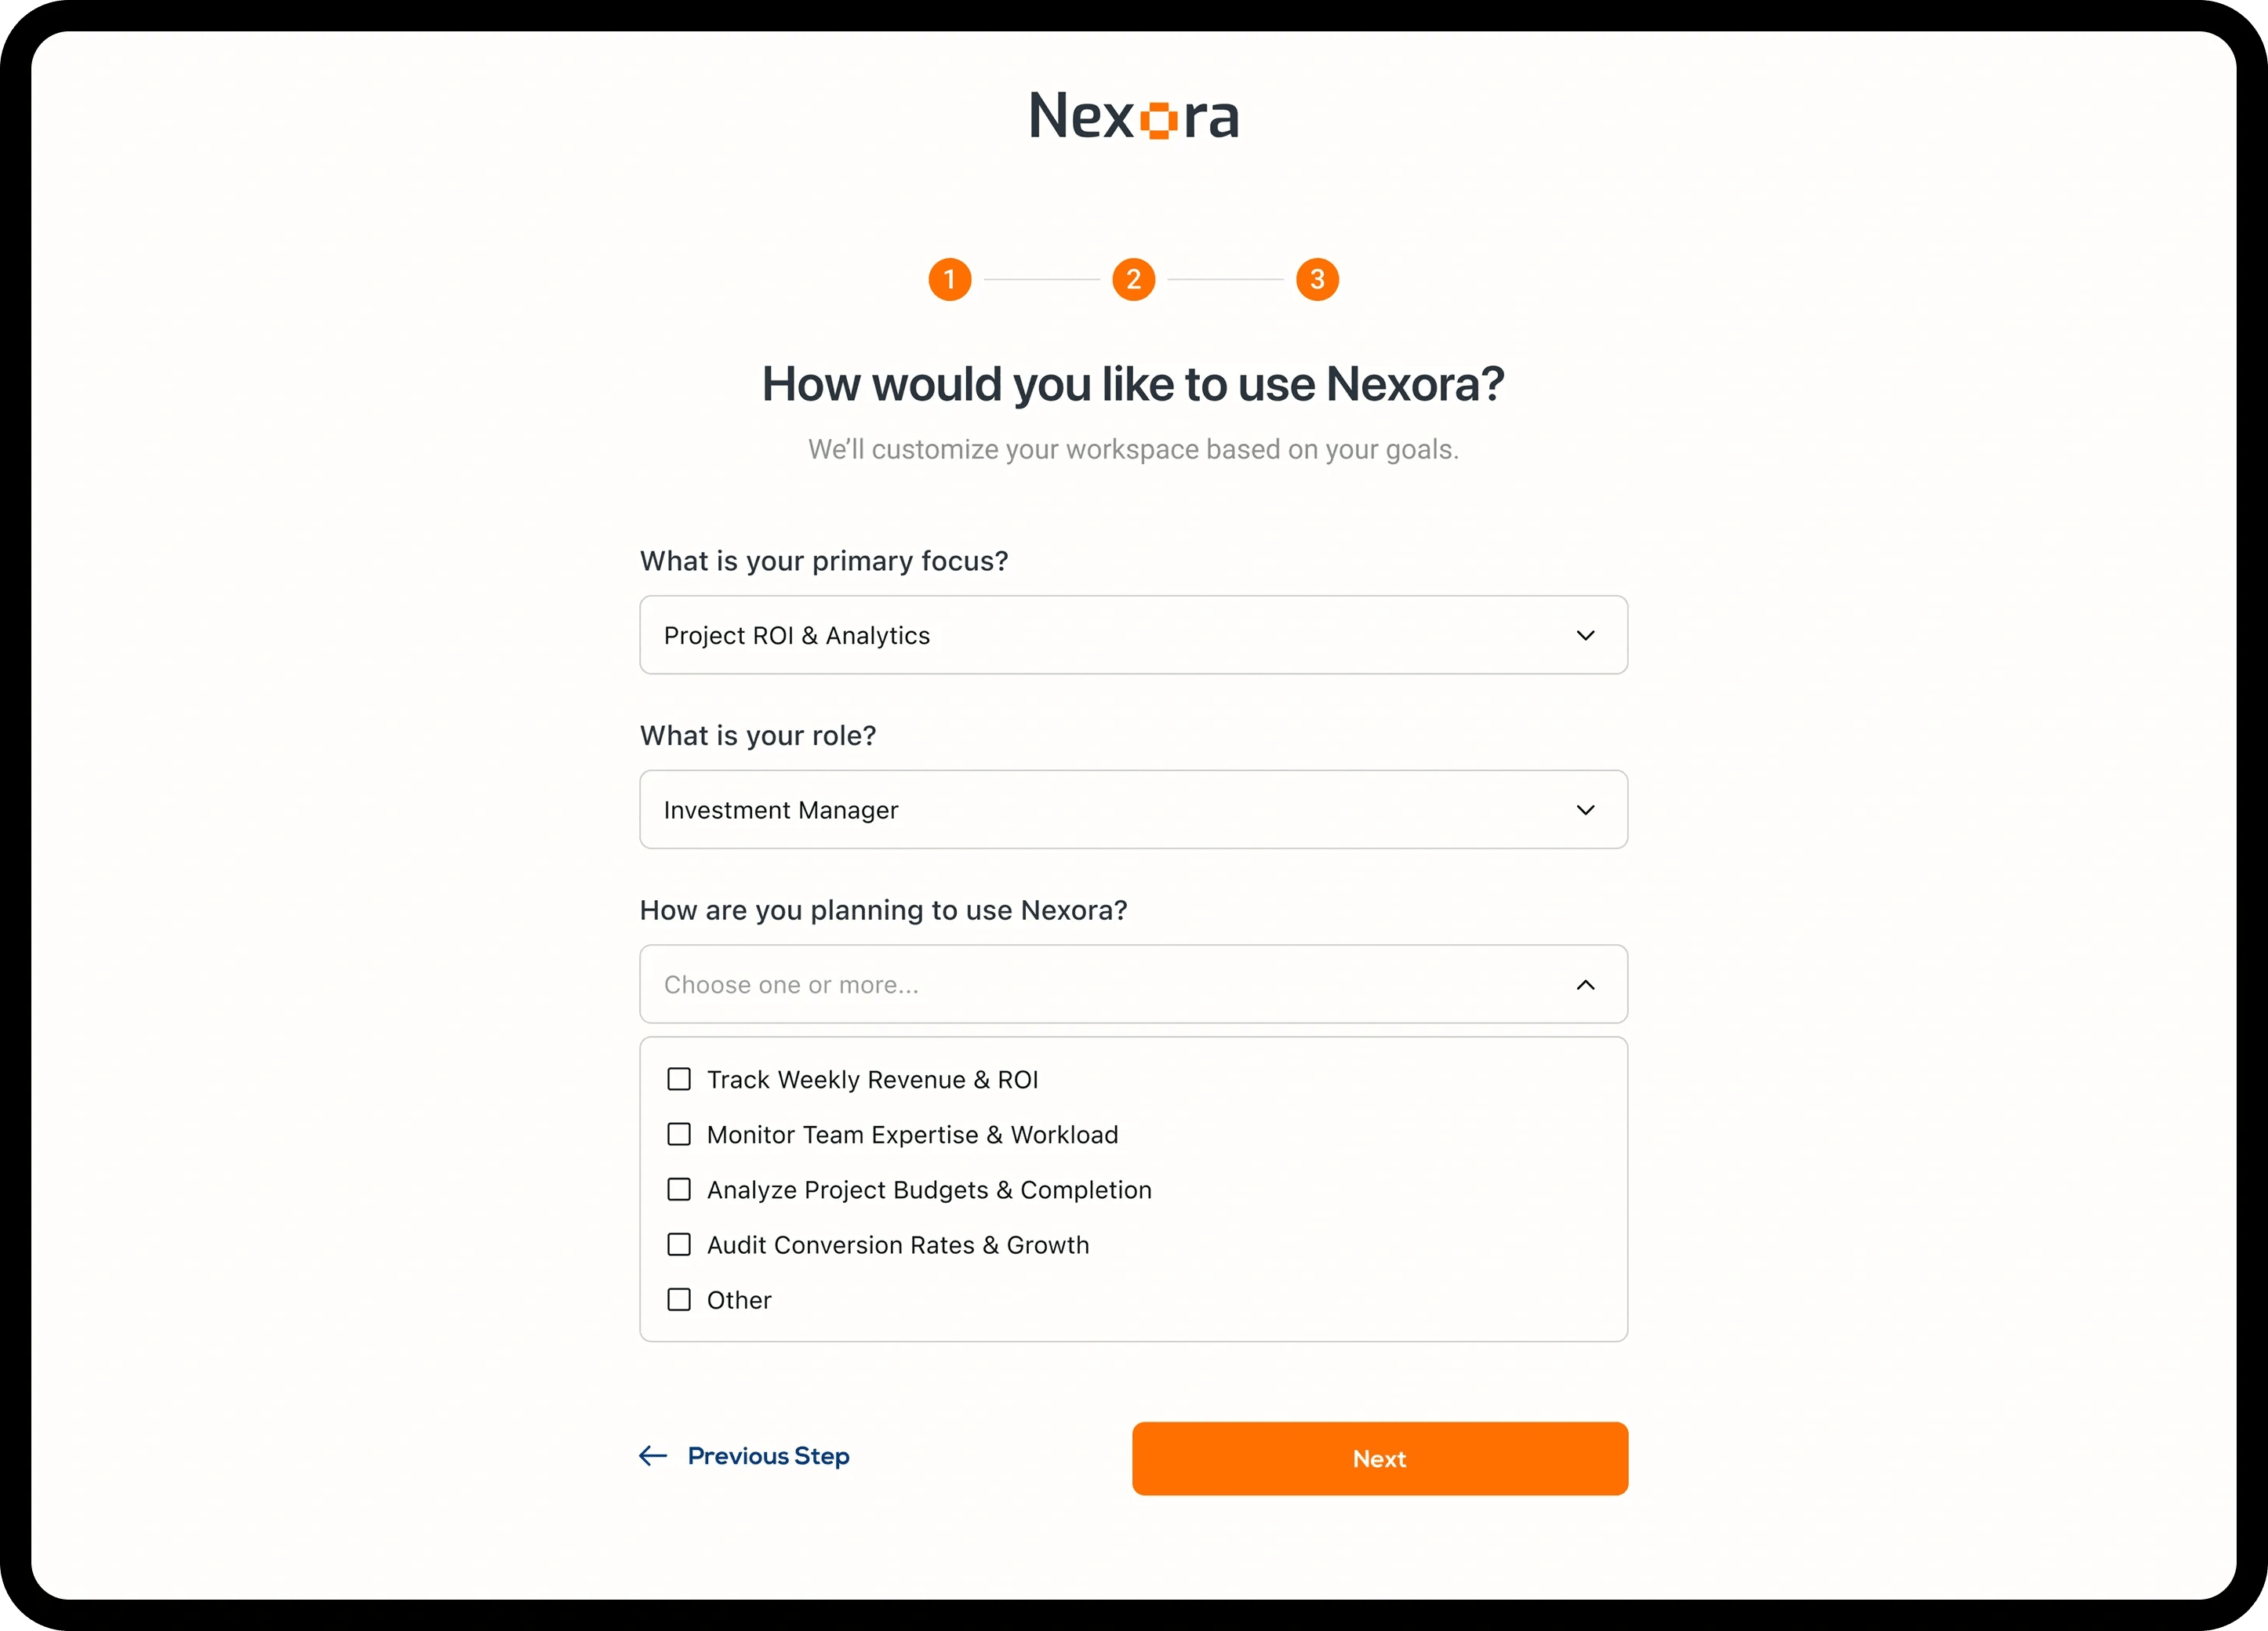Click Choose one or more field
Screen dimensions: 2268x1631
(1134, 984)
